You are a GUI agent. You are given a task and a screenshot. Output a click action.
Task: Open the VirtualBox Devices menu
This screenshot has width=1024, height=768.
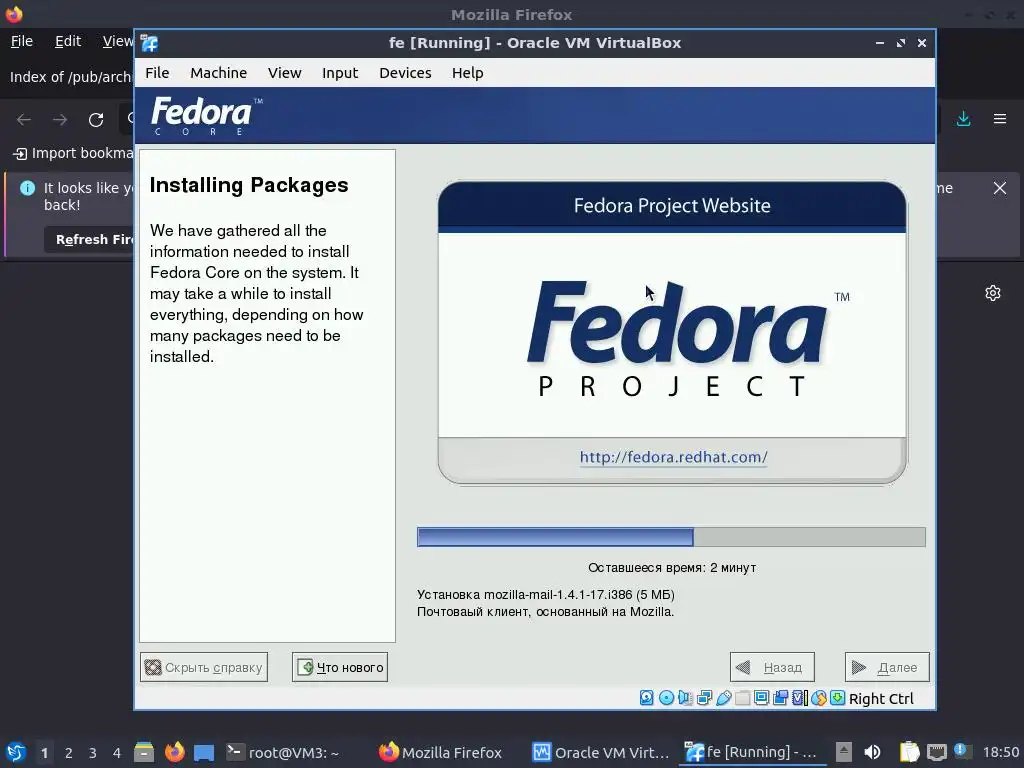[405, 73]
